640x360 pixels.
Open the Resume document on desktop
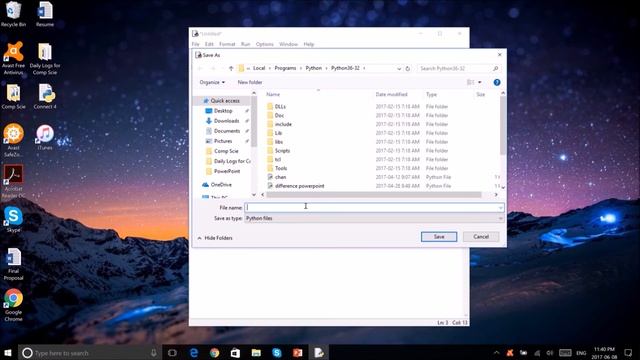tap(45, 14)
